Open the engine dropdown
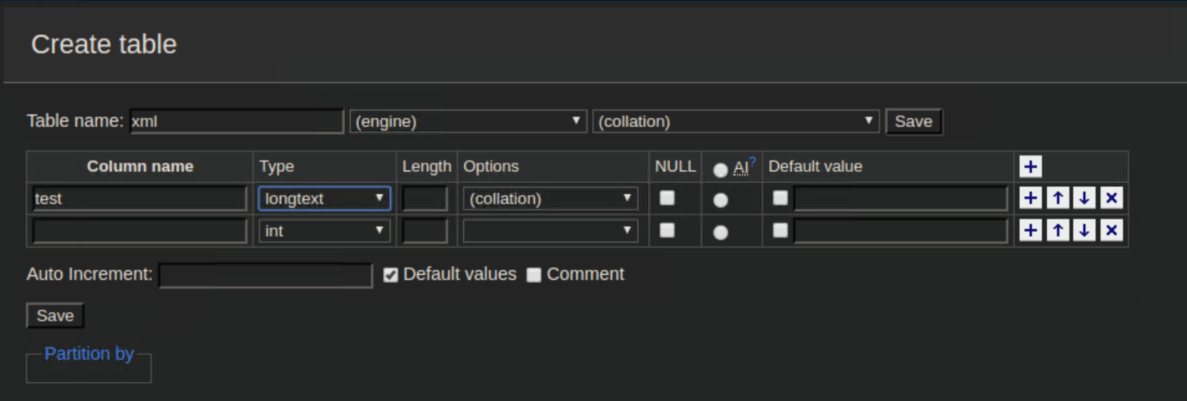Screen dimensions: 1187x401 (467, 122)
